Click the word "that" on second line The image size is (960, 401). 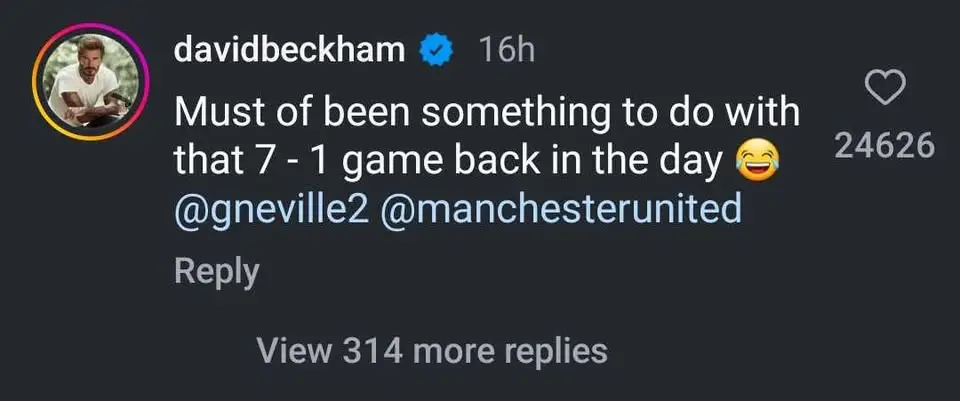207,162
